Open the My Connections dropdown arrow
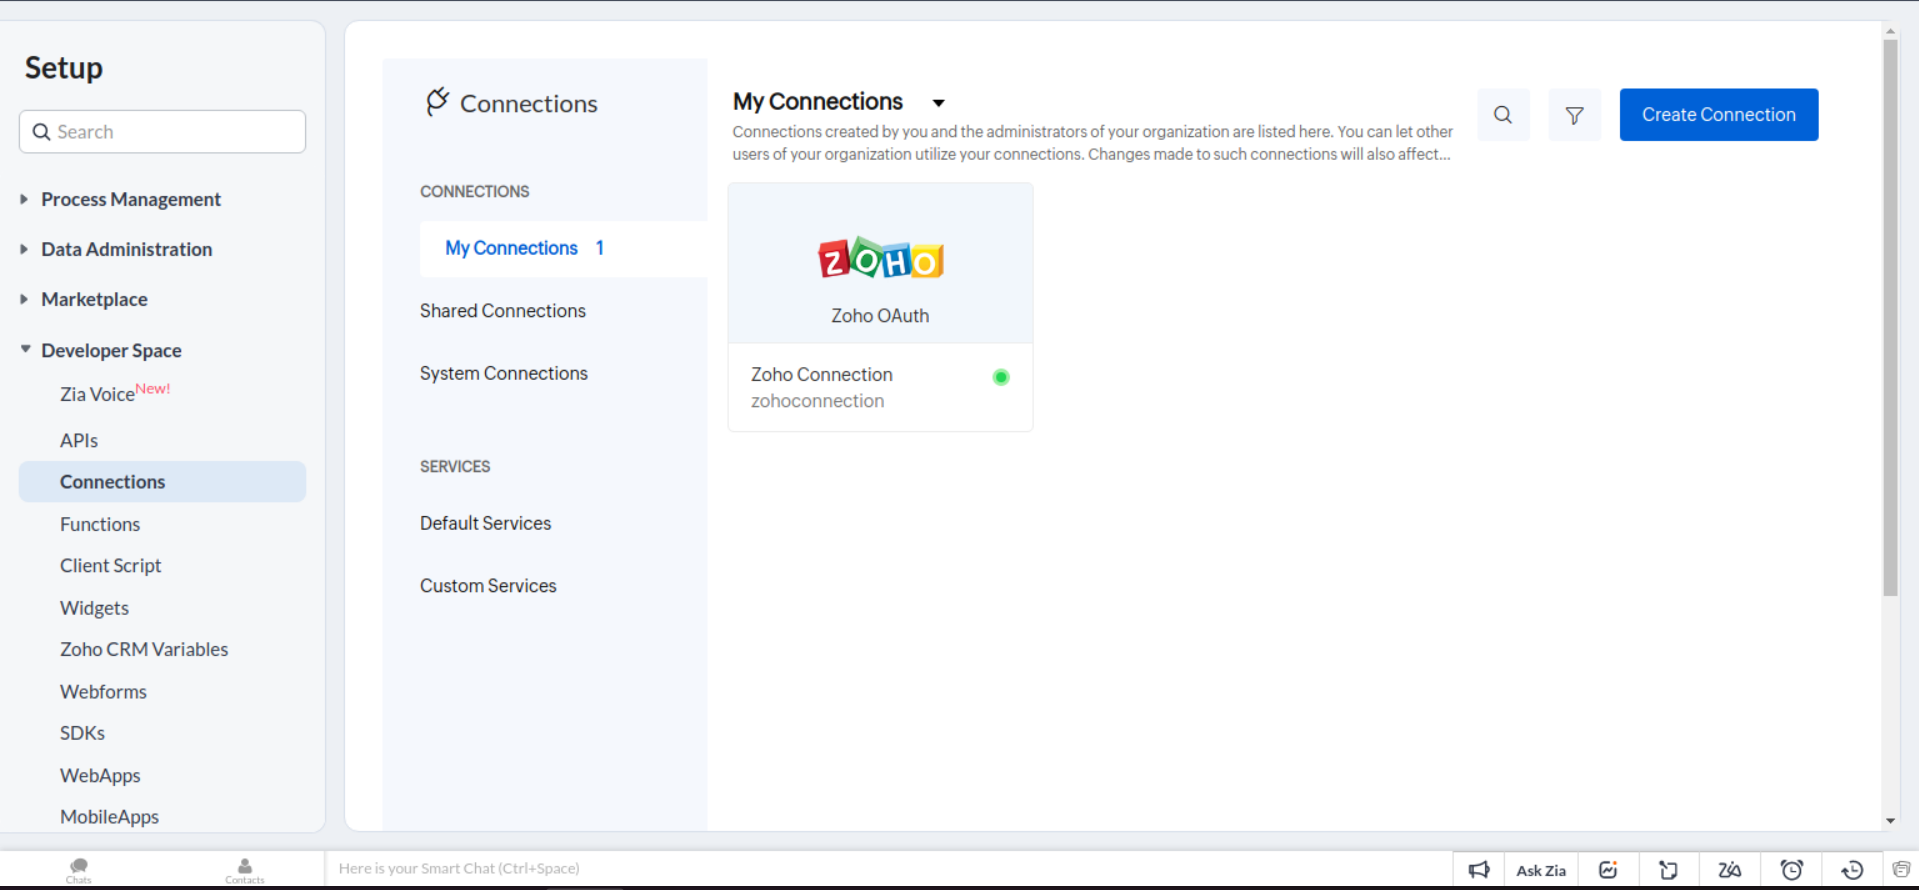This screenshot has height=890, width=1919. pyautogui.click(x=938, y=103)
